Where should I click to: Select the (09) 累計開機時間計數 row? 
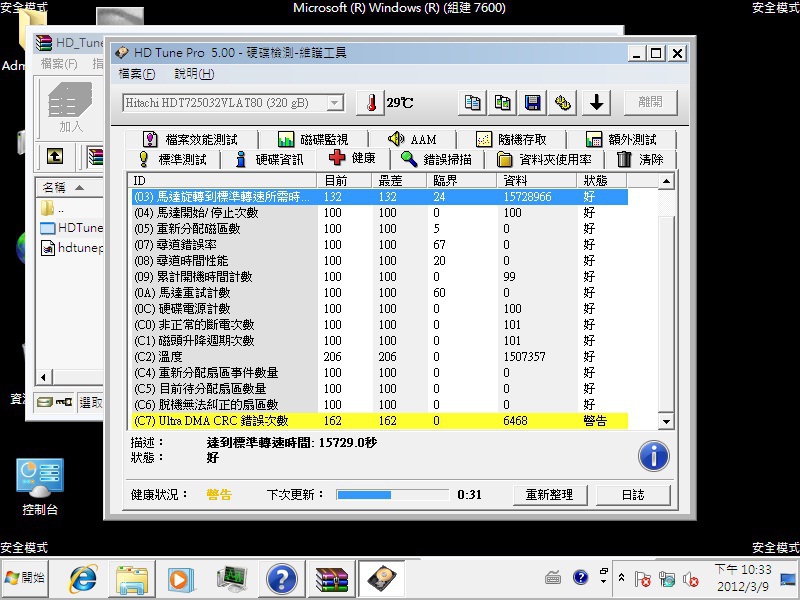click(x=380, y=277)
